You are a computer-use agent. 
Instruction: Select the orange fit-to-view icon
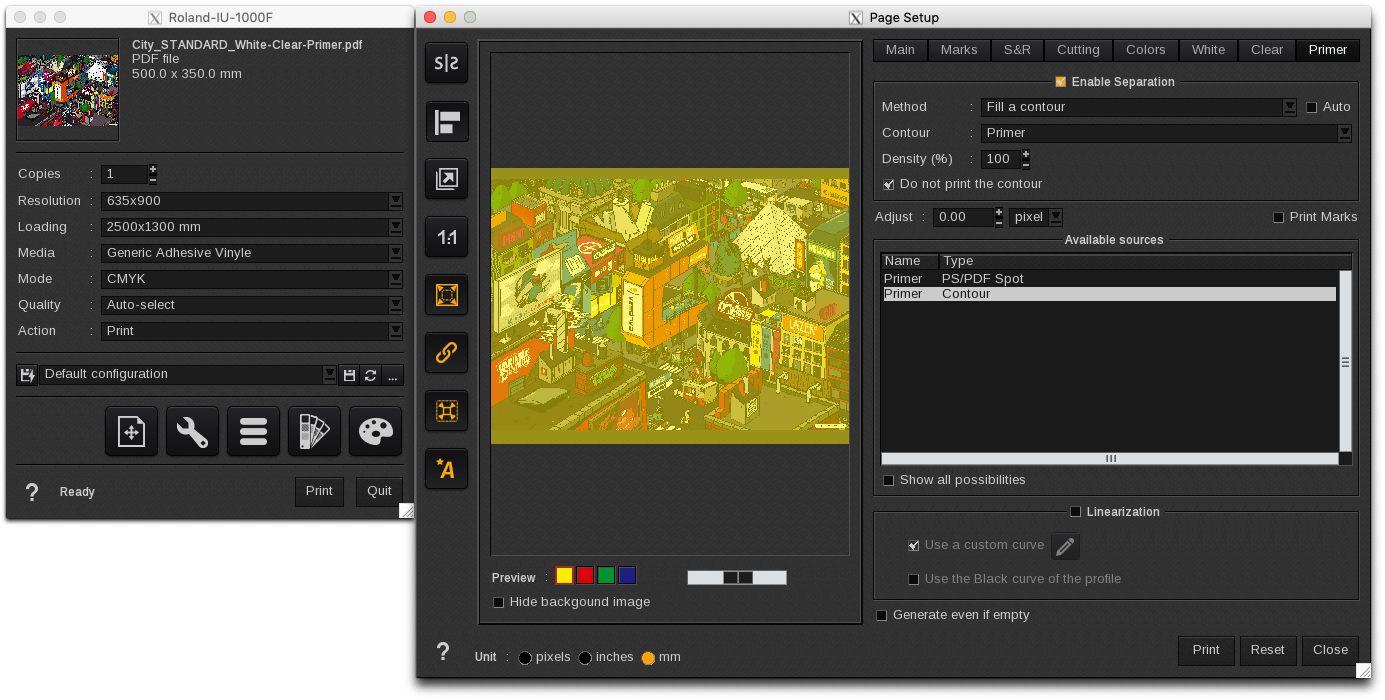pos(446,294)
